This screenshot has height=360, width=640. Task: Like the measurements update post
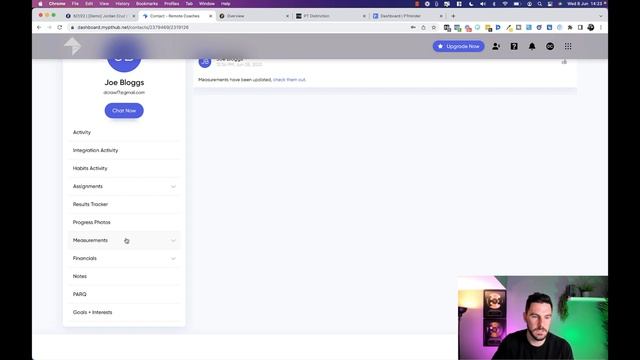564,62
